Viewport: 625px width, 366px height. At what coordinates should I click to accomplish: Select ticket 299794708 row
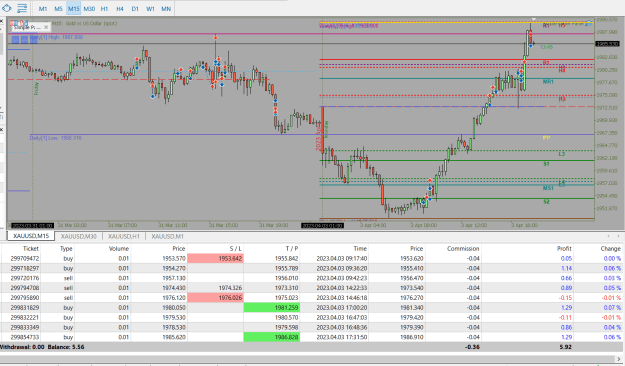[311, 288]
